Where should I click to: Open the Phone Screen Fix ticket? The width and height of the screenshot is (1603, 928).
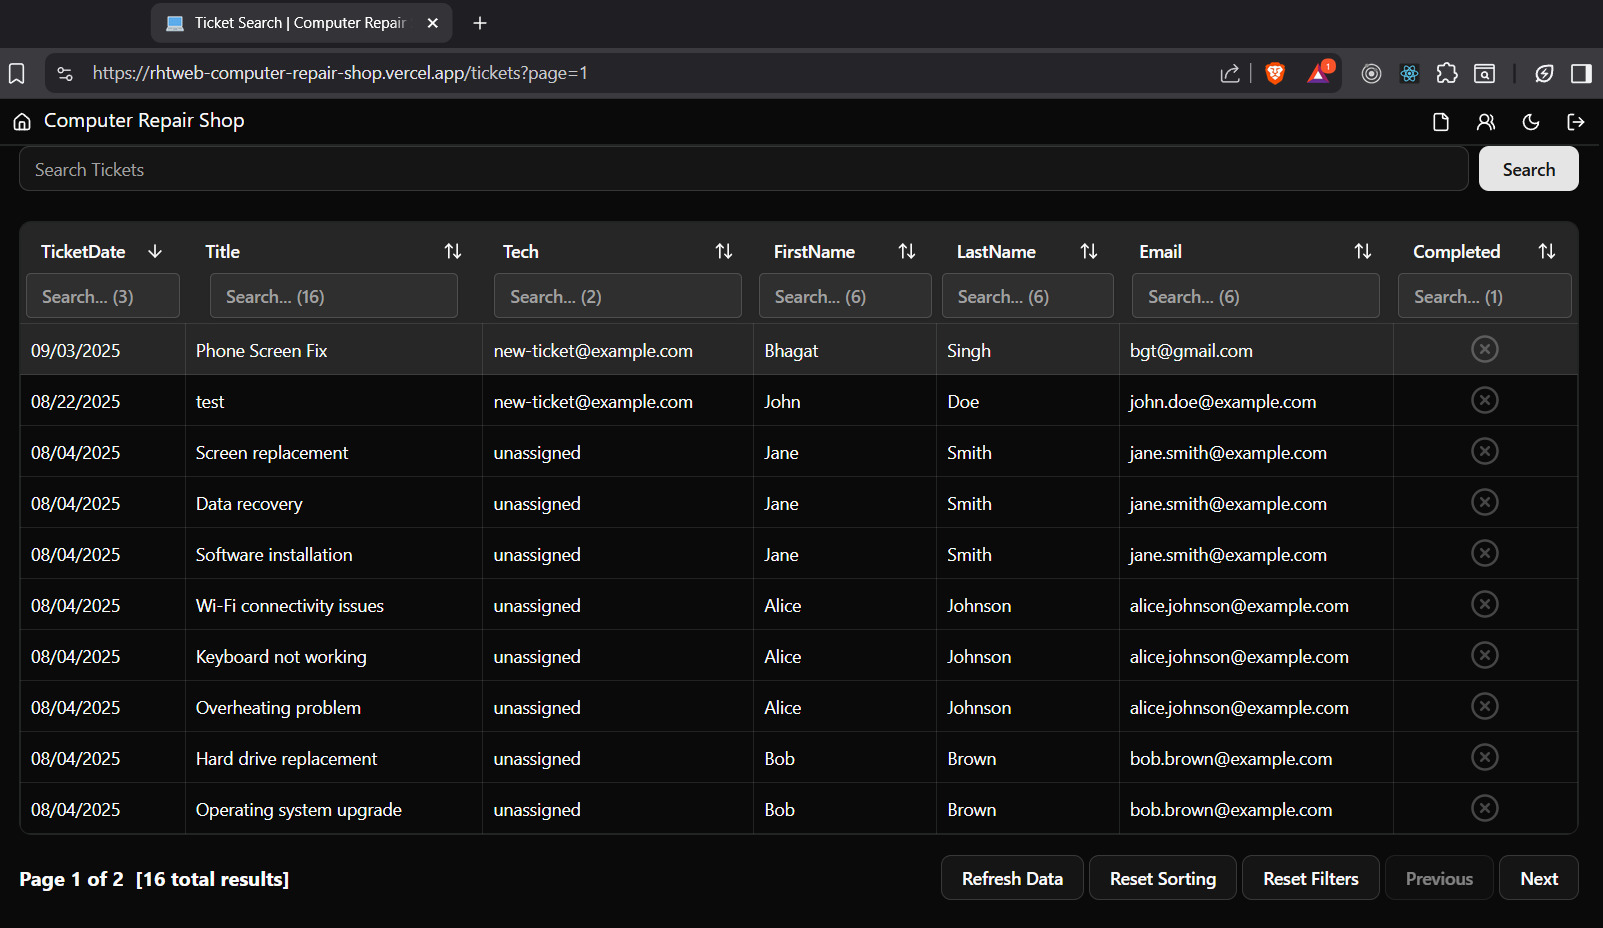click(x=261, y=351)
